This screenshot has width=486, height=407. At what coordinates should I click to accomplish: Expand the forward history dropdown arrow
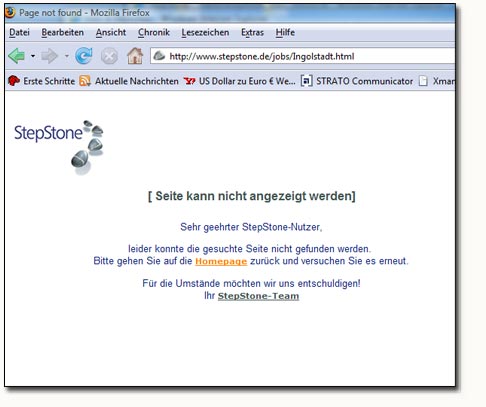67,56
